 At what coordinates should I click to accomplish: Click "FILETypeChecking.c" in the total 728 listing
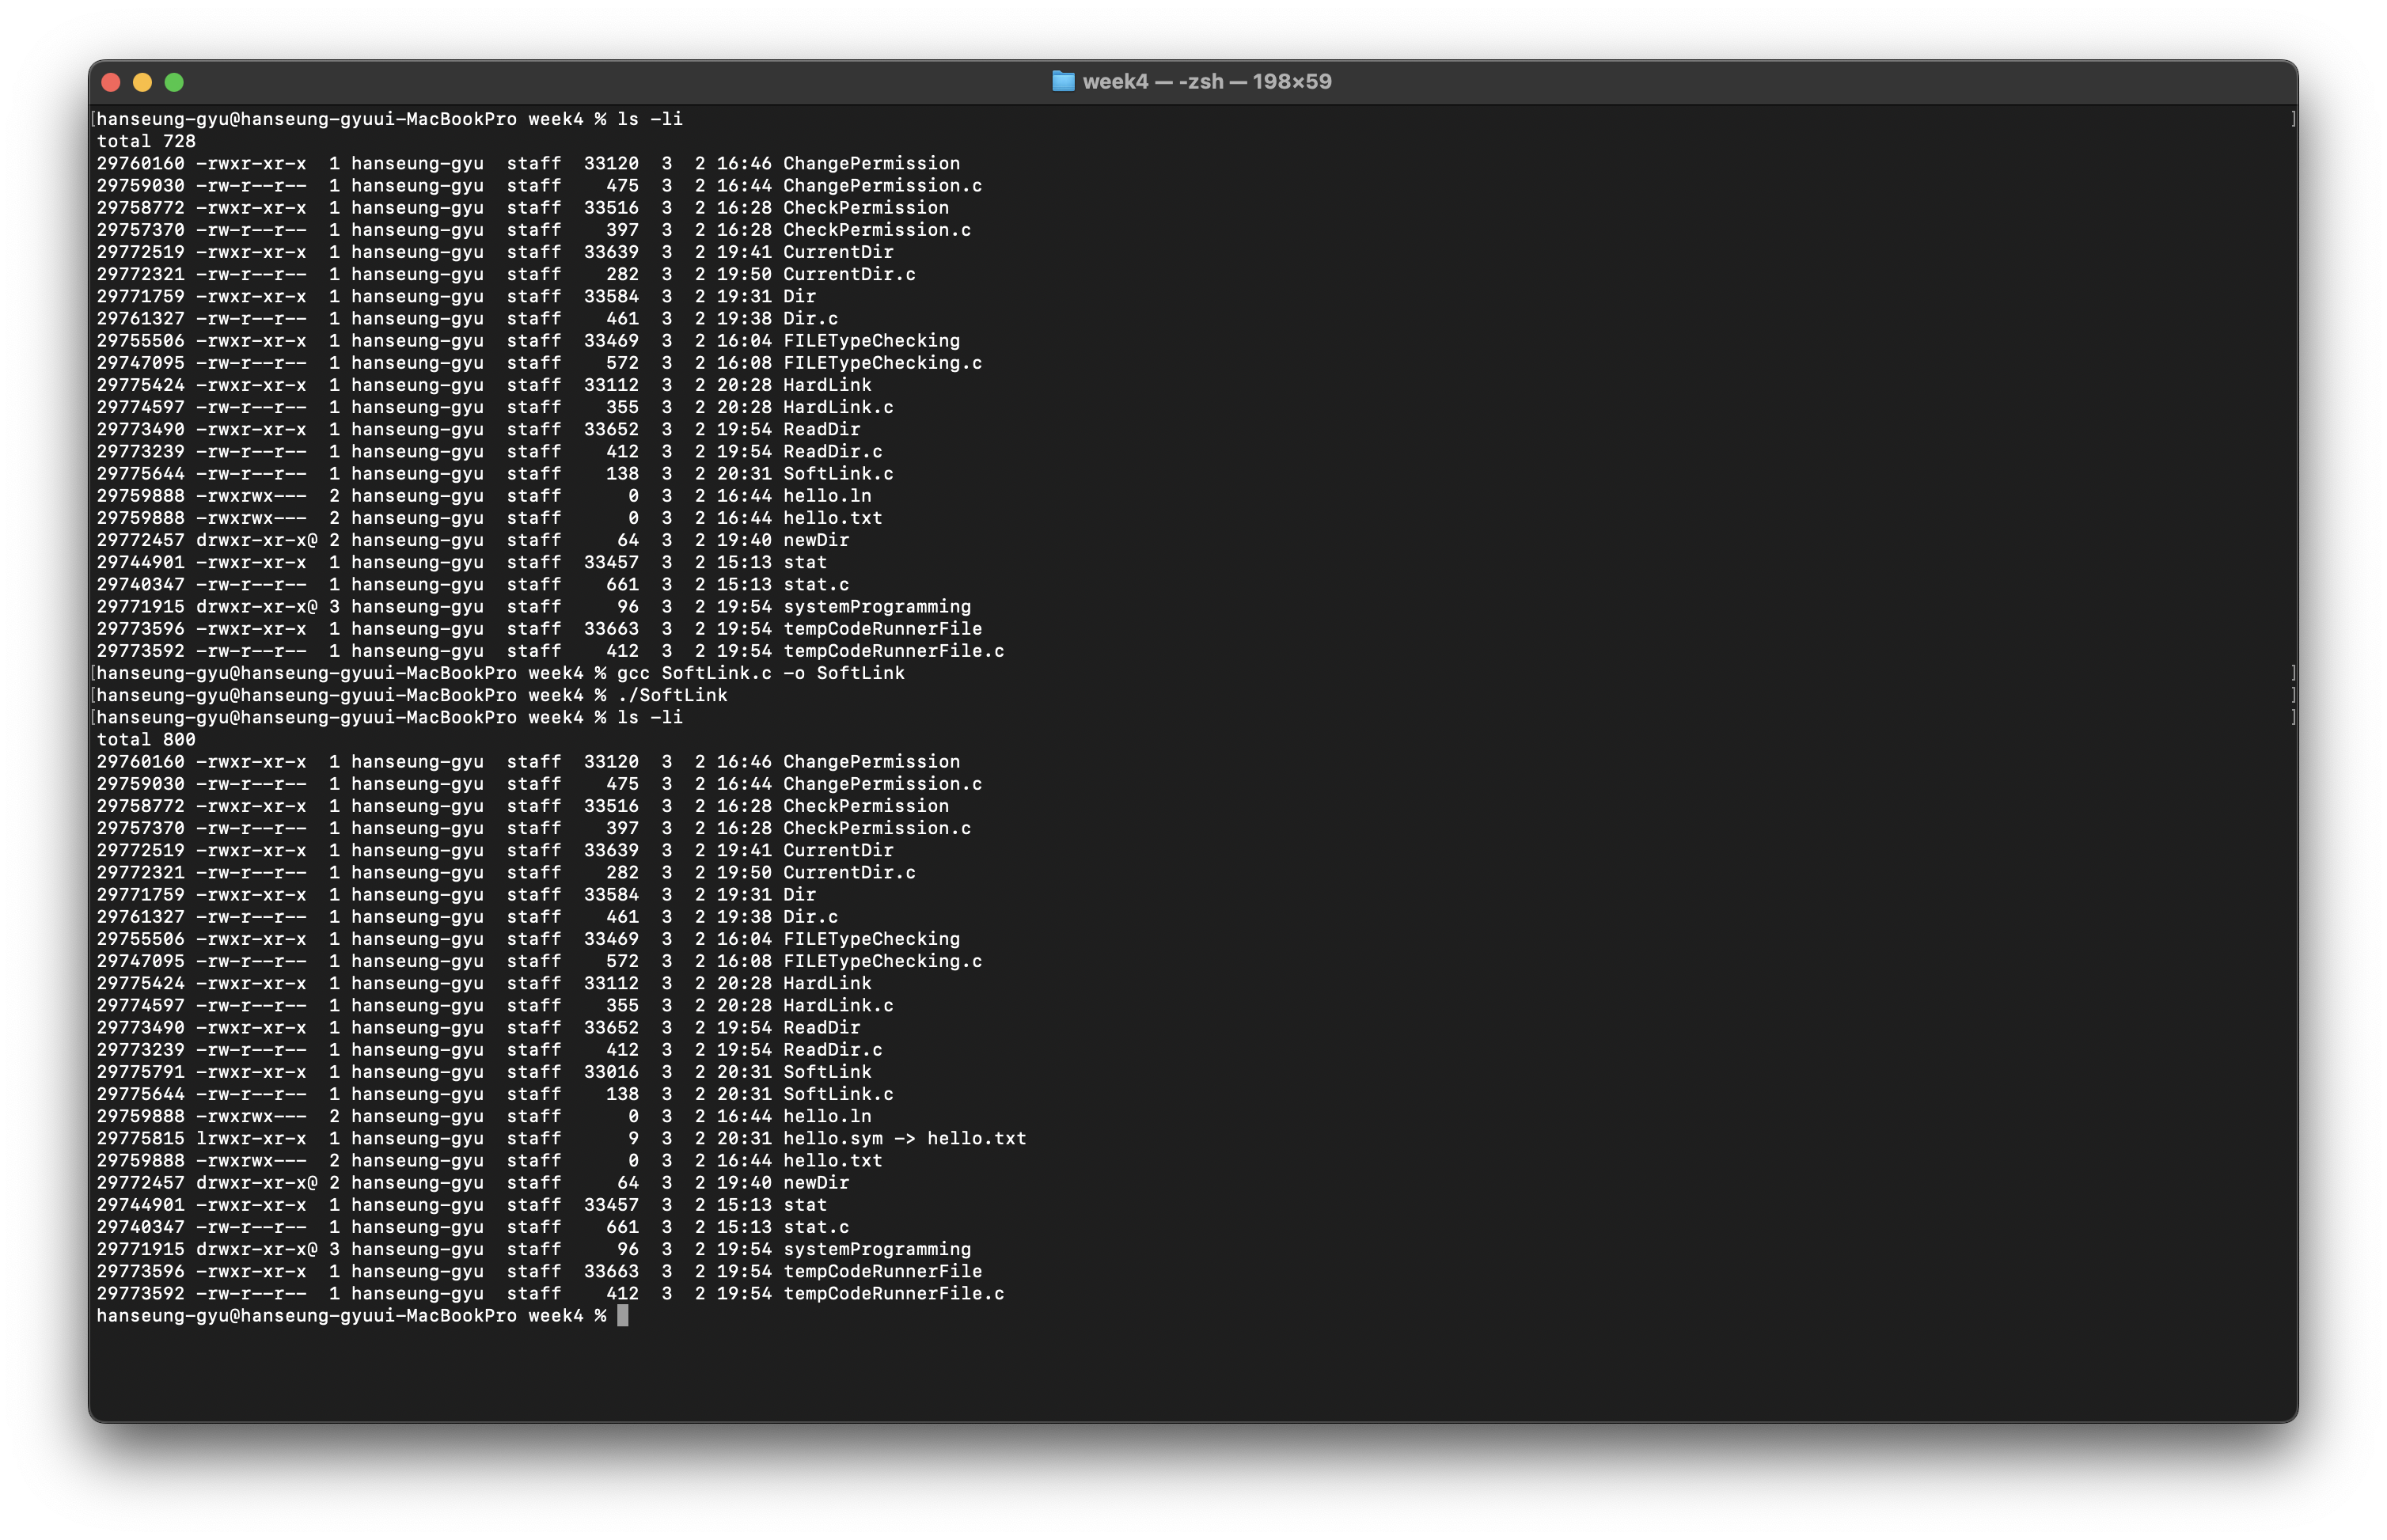point(882,362)
